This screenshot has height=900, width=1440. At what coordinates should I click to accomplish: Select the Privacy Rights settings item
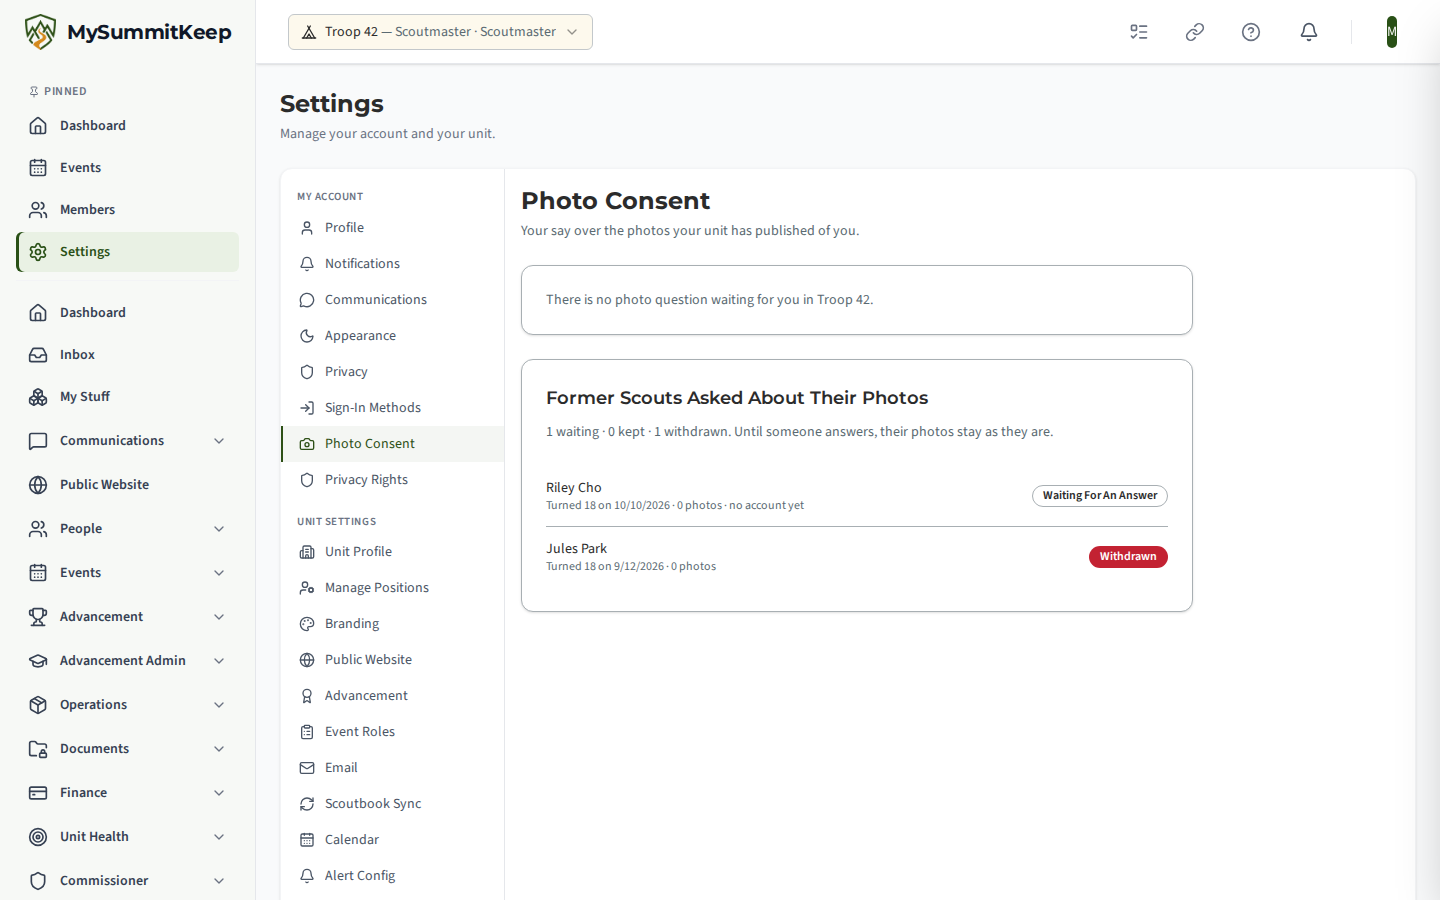[392, 480]
